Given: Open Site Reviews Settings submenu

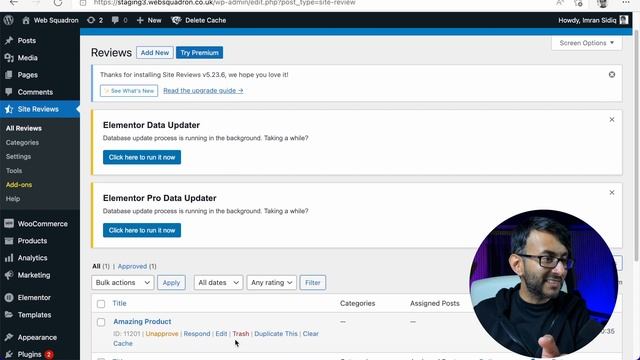Looking at the screenshot, I should [x=18, y=156].
